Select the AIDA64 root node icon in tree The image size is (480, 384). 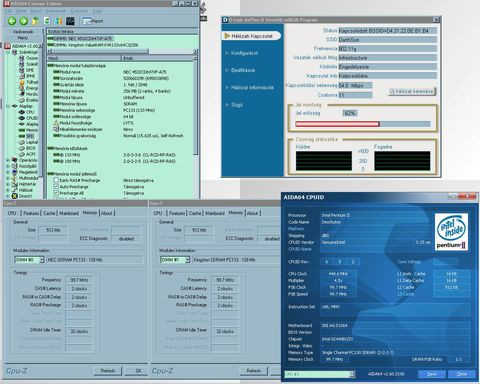[x=8, y=46]
